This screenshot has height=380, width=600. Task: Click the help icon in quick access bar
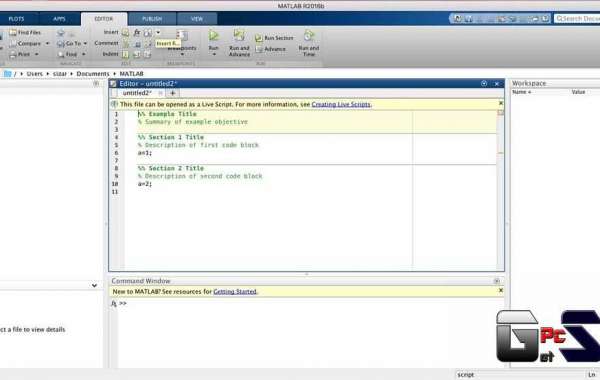tap(546, 18)
